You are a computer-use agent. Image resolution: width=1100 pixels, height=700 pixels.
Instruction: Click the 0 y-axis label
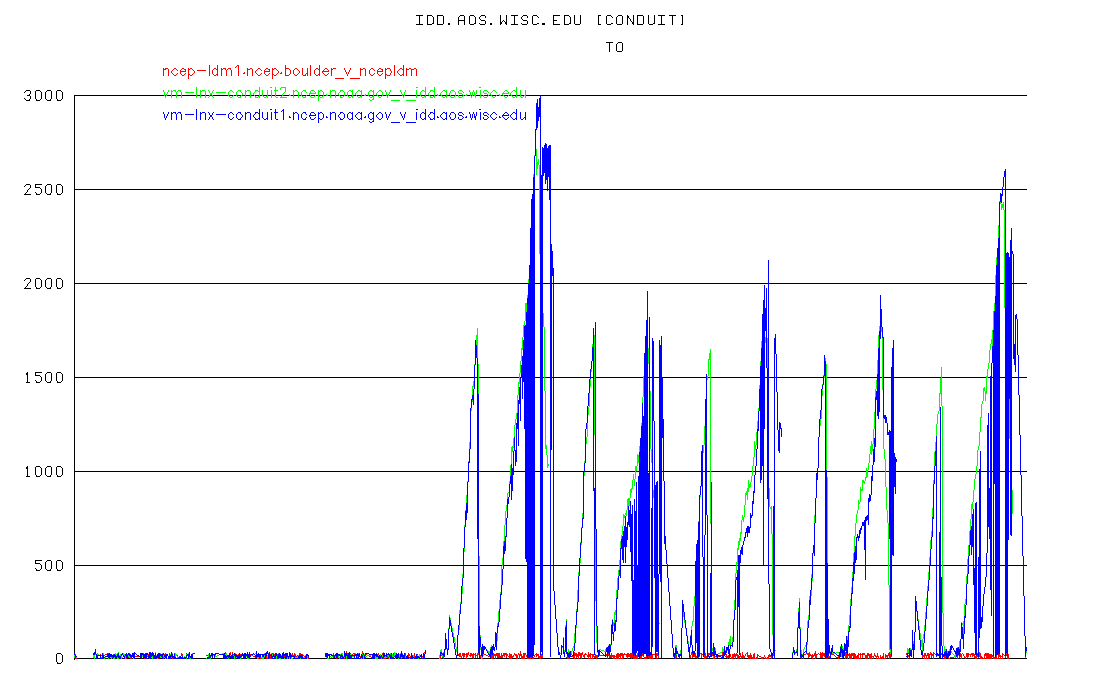click(x=60, y=659)
